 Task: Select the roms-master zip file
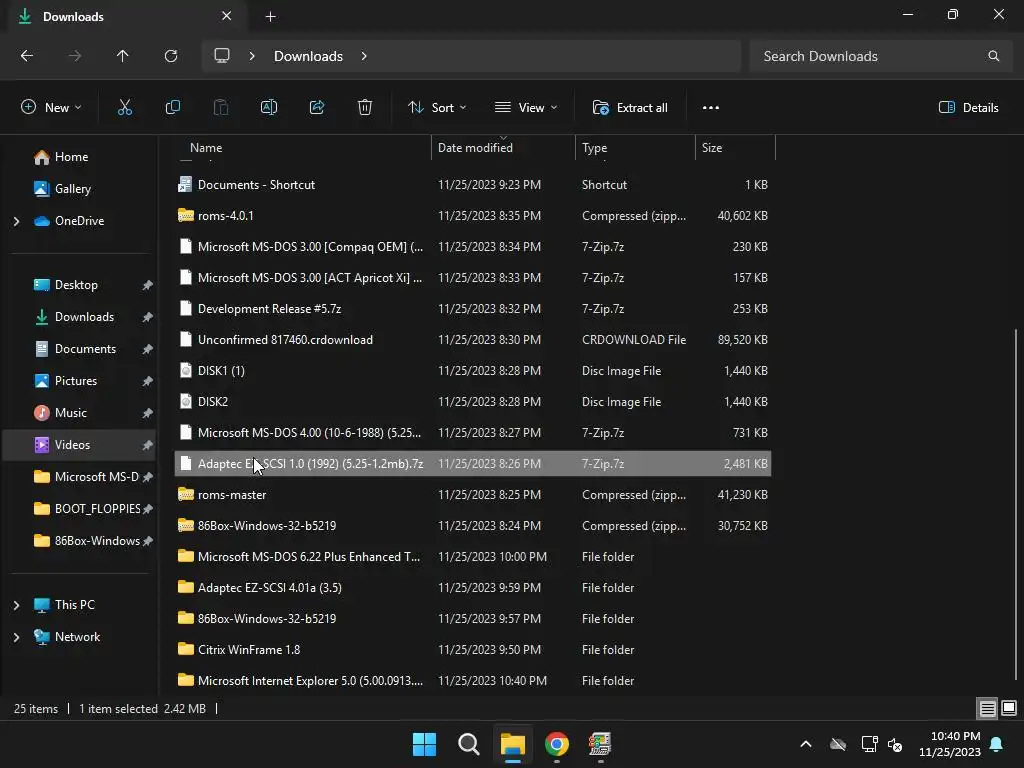(473, 495)
